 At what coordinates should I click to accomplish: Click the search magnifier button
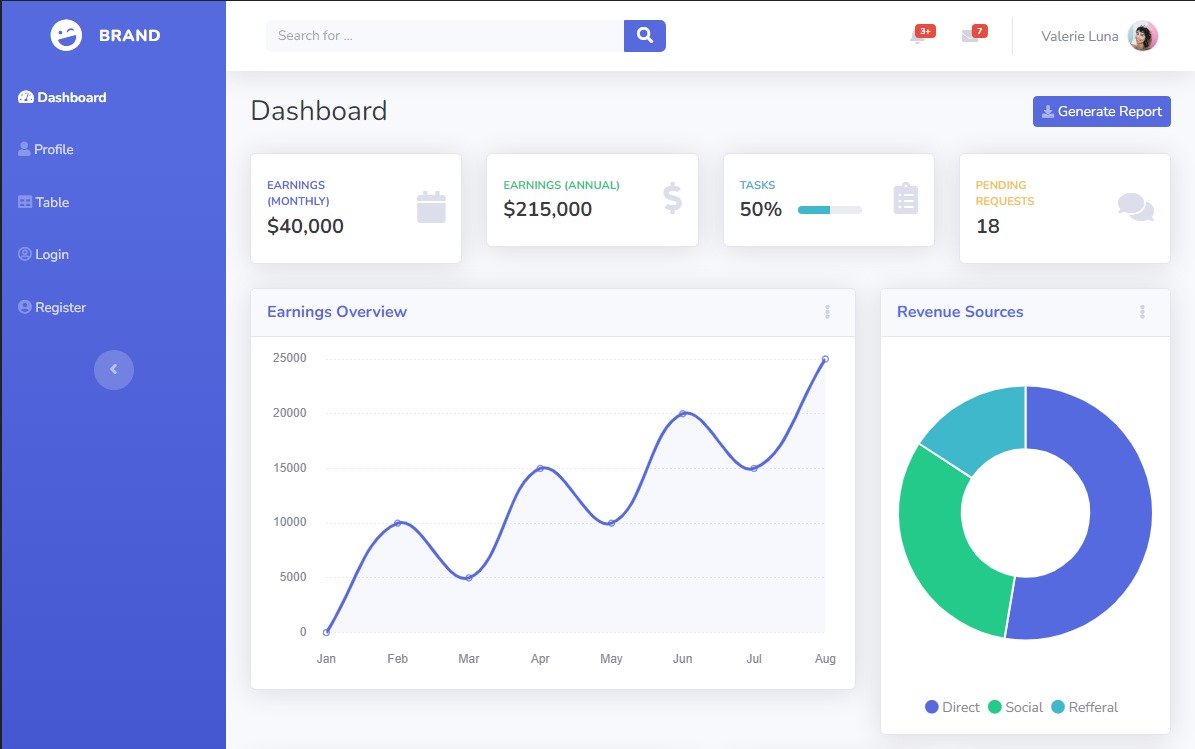(x=645, y=36)
